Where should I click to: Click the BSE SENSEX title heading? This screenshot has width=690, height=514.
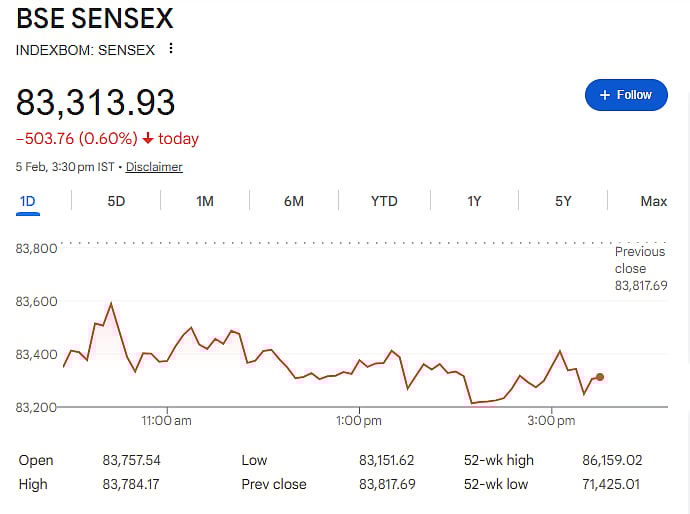[x=95, y=18]
